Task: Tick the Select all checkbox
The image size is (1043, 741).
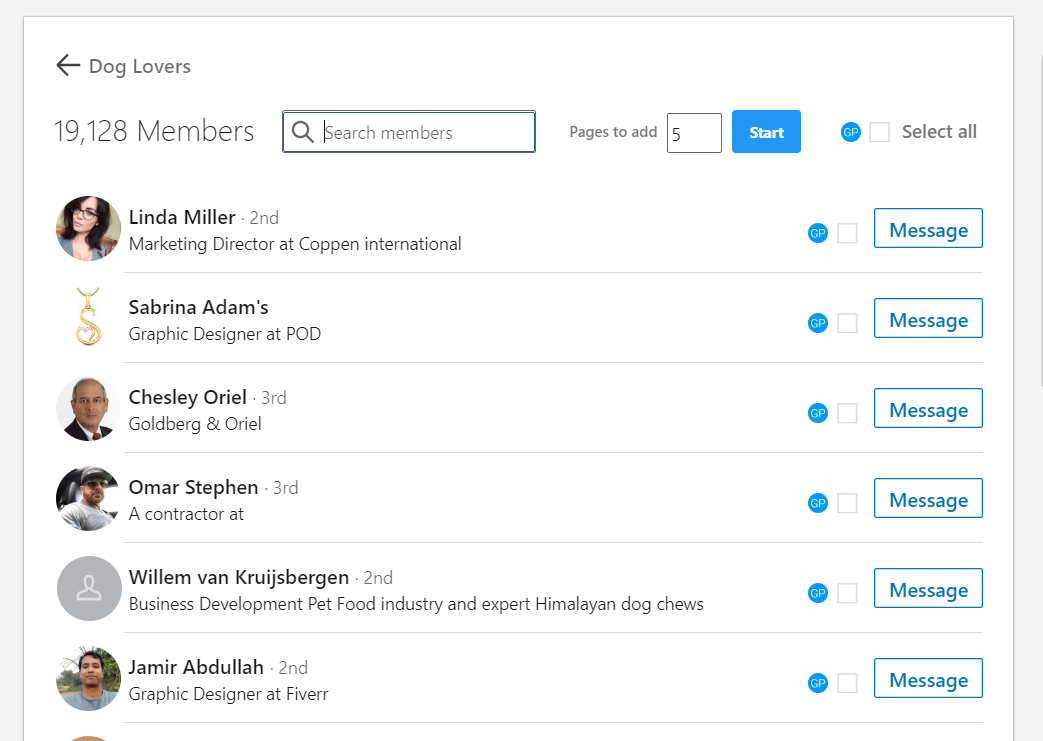Action: (879, 132)
